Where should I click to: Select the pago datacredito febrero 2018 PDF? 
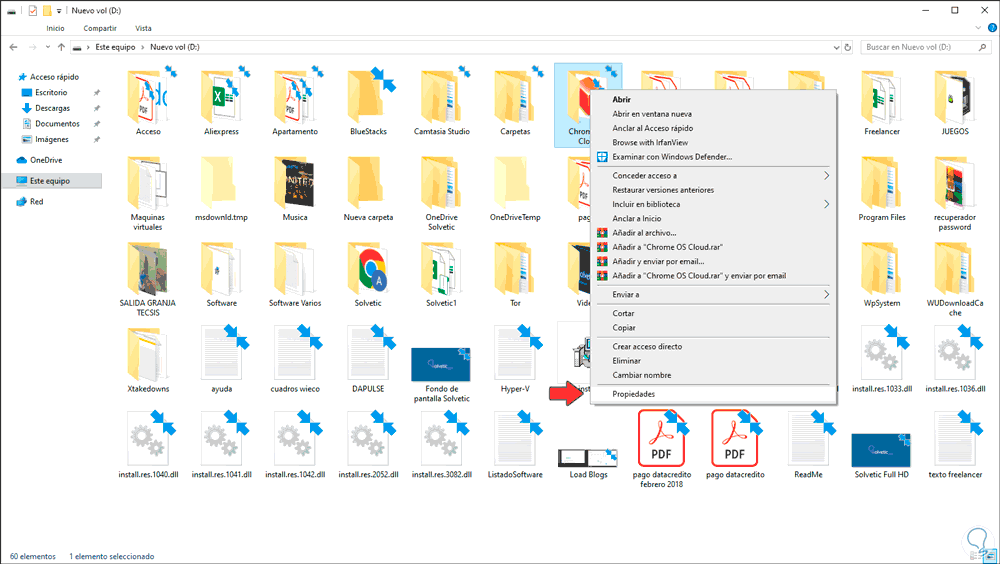click(x=661, y=439)
